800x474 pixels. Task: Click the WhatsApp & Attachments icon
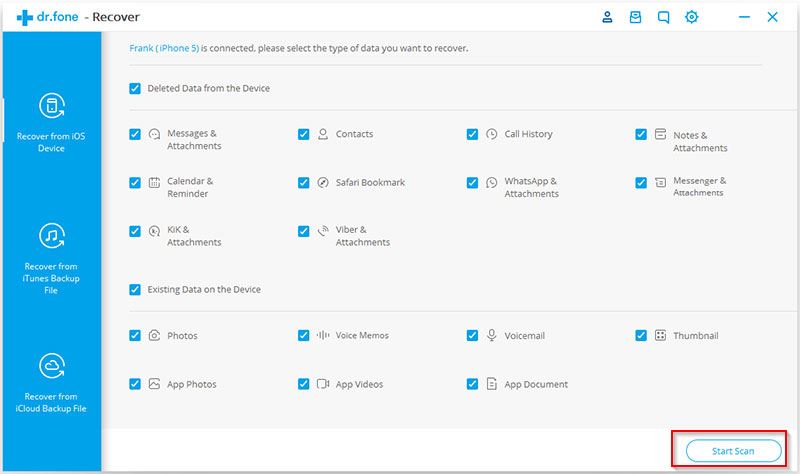[491, 182]
